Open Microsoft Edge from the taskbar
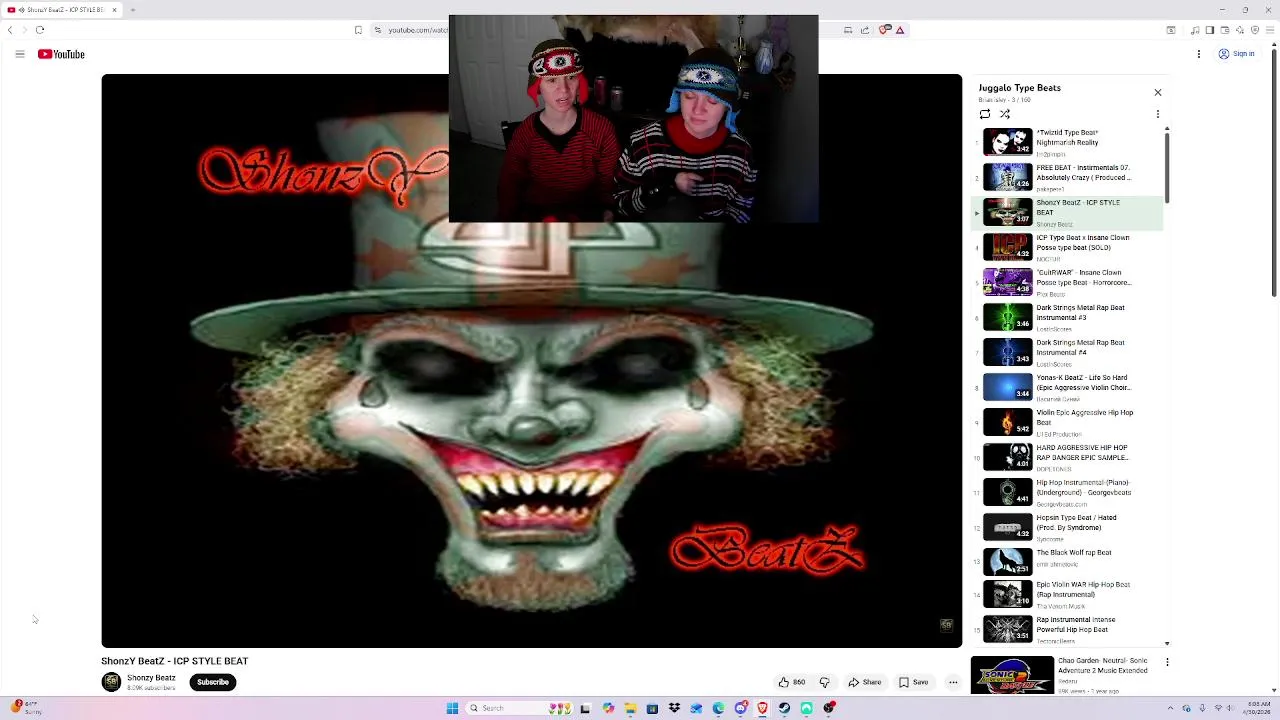Screen dimensions: 1280x720 click(x=718, y=708)
